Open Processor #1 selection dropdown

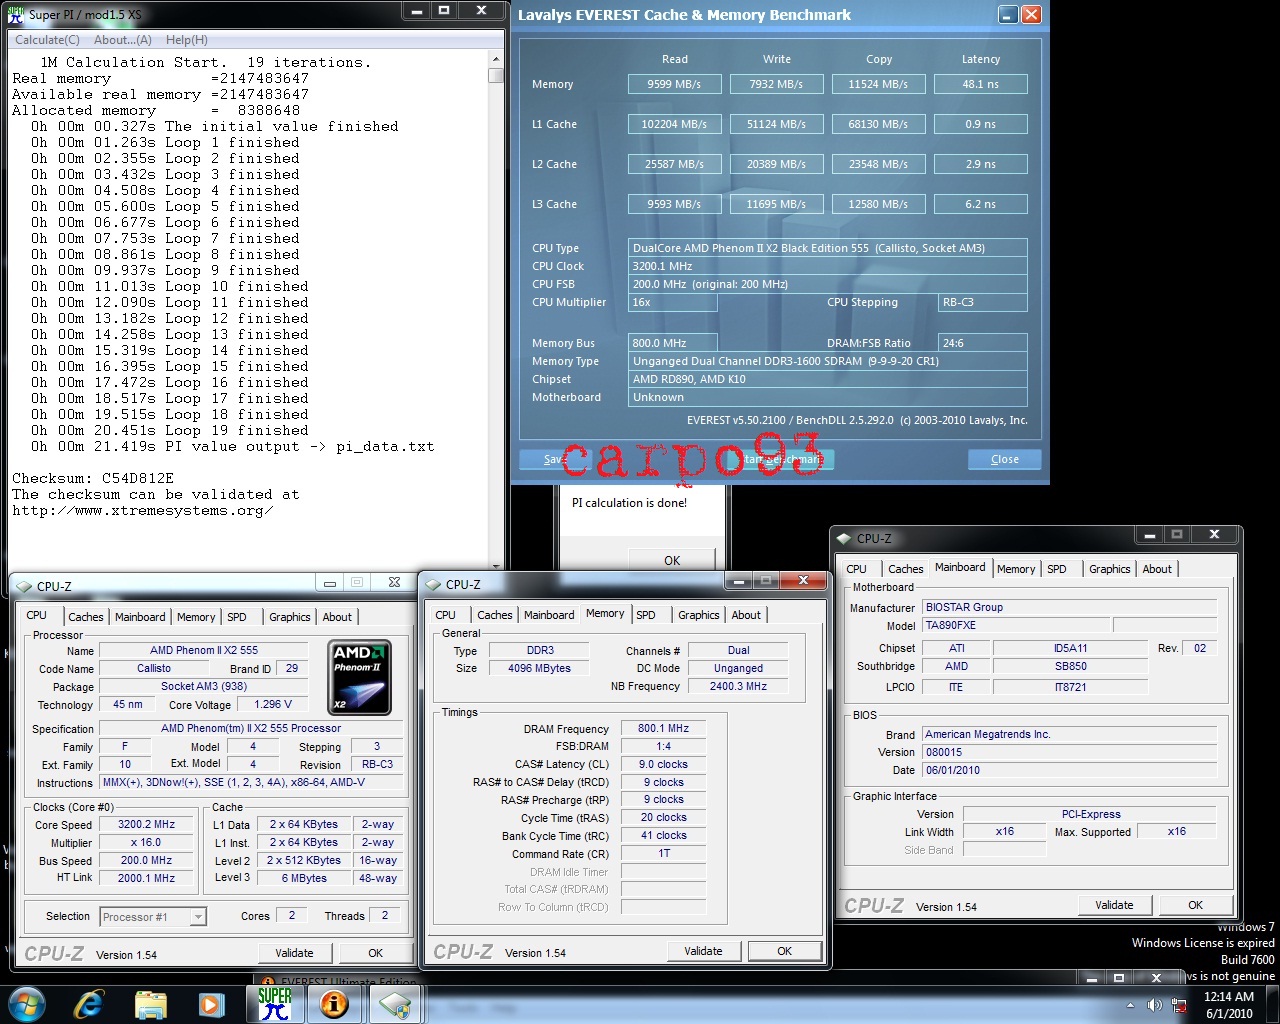(198, 917)
